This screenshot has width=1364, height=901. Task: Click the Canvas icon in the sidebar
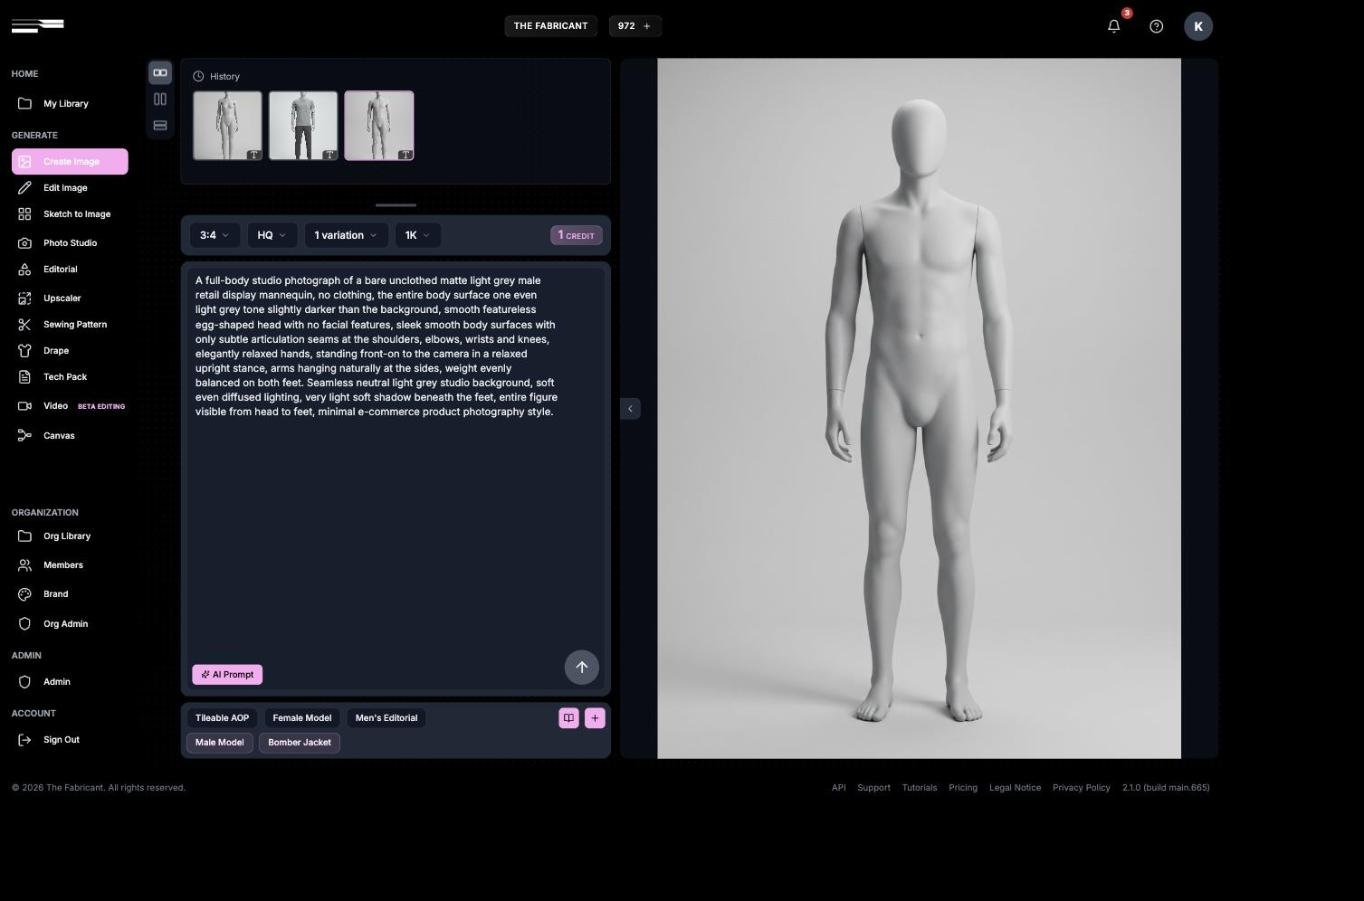click(x=25, y=435)
